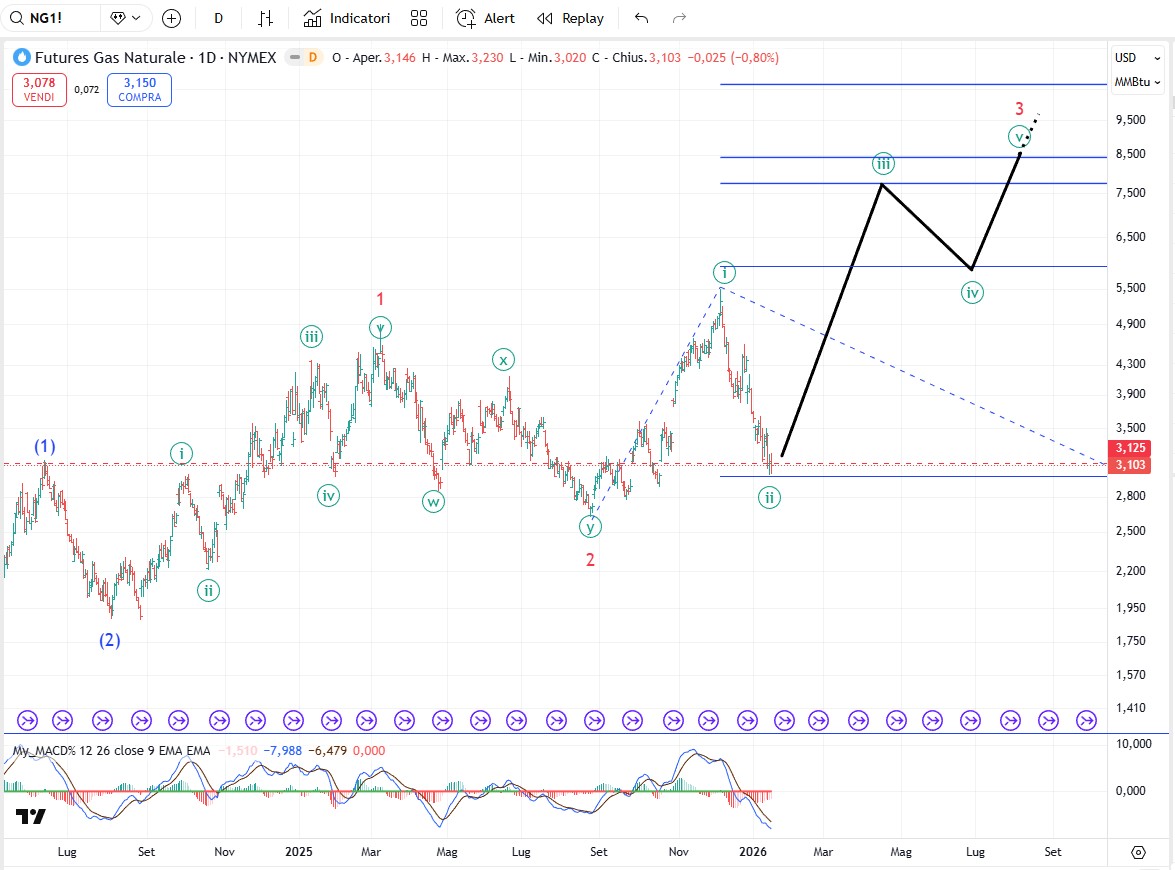
Task: Click the add symbol plus button
Action: (x=171, y=18)
